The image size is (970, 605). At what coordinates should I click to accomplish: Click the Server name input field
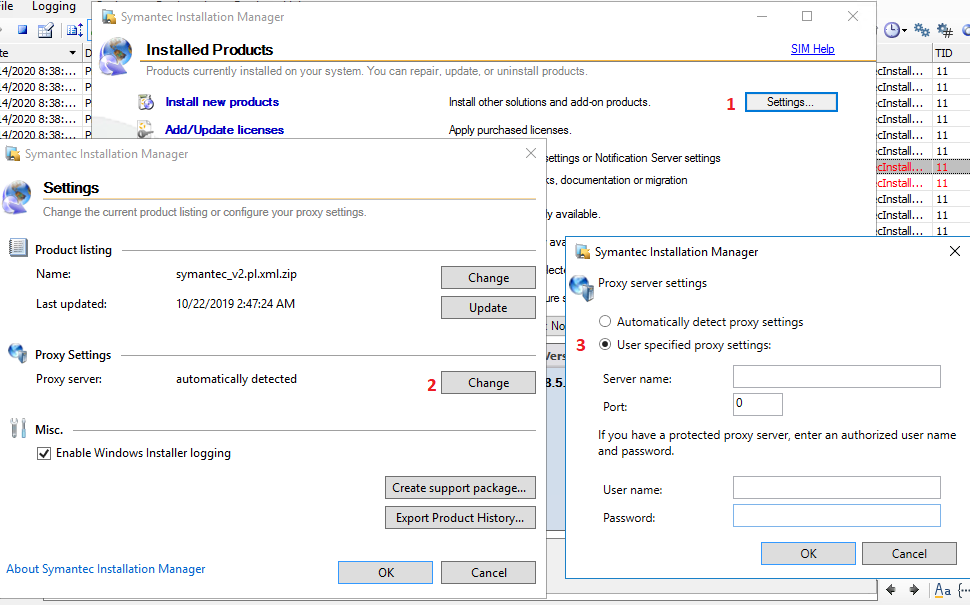coord(836,377)
